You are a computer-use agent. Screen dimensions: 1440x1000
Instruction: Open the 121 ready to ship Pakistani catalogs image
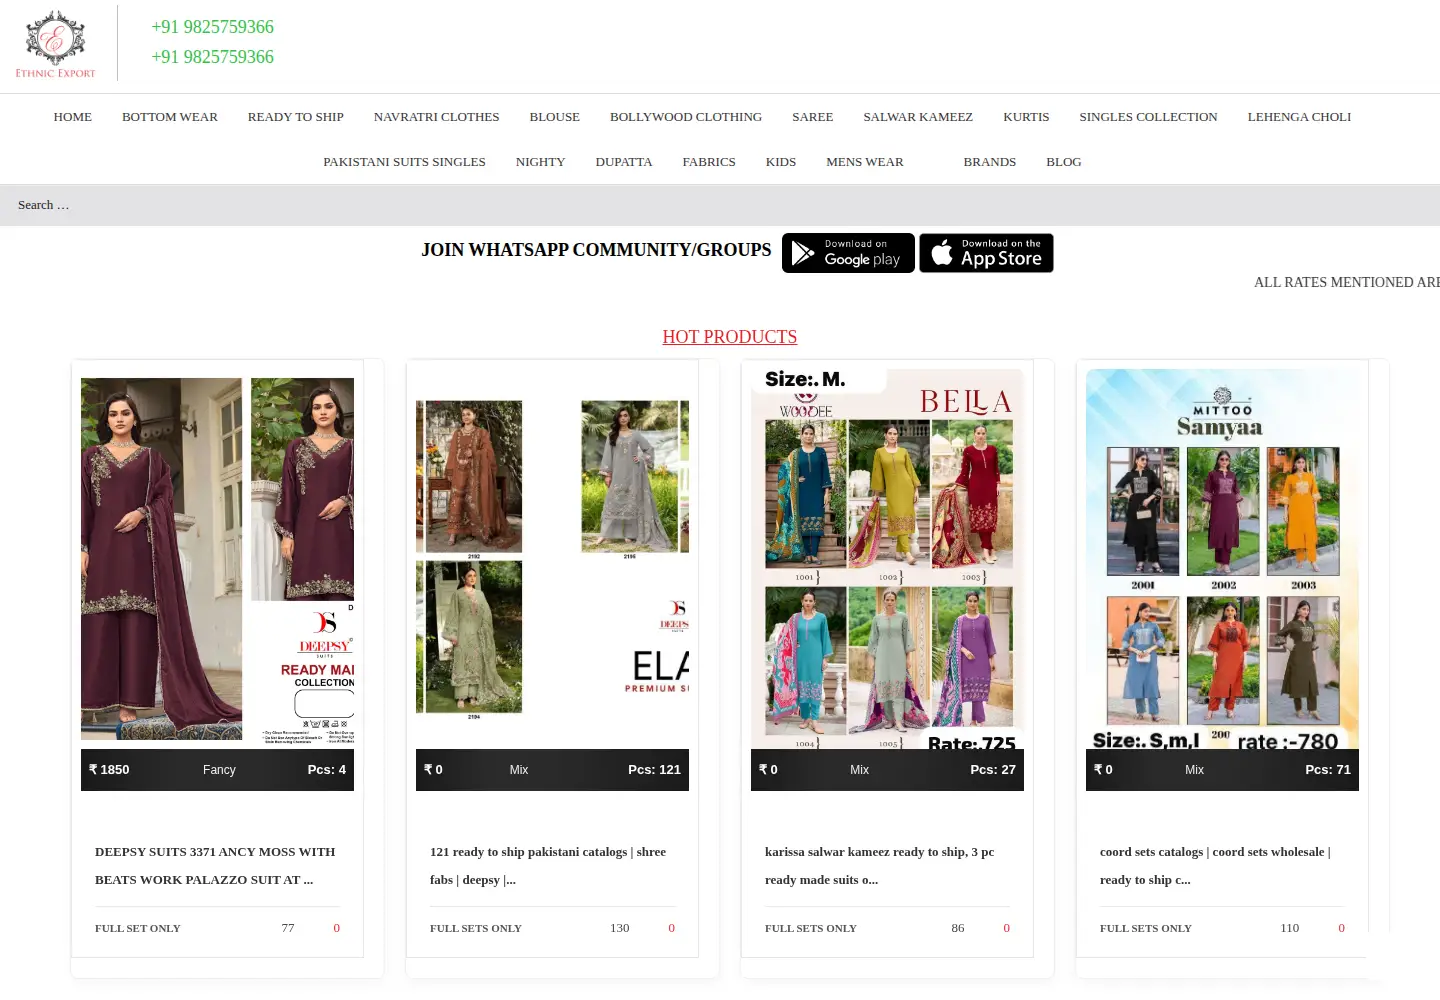tap(552, 559)
